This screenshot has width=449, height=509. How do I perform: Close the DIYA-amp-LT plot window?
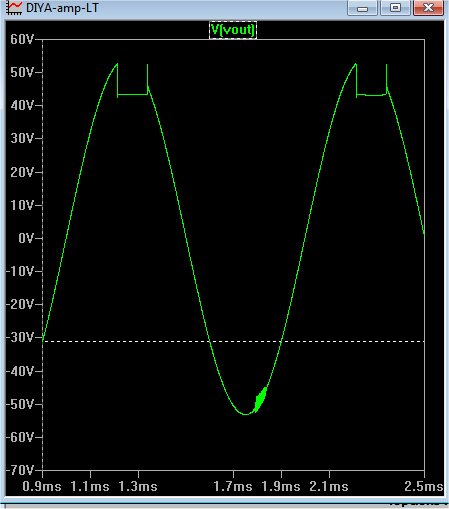(x=428, y=8)
